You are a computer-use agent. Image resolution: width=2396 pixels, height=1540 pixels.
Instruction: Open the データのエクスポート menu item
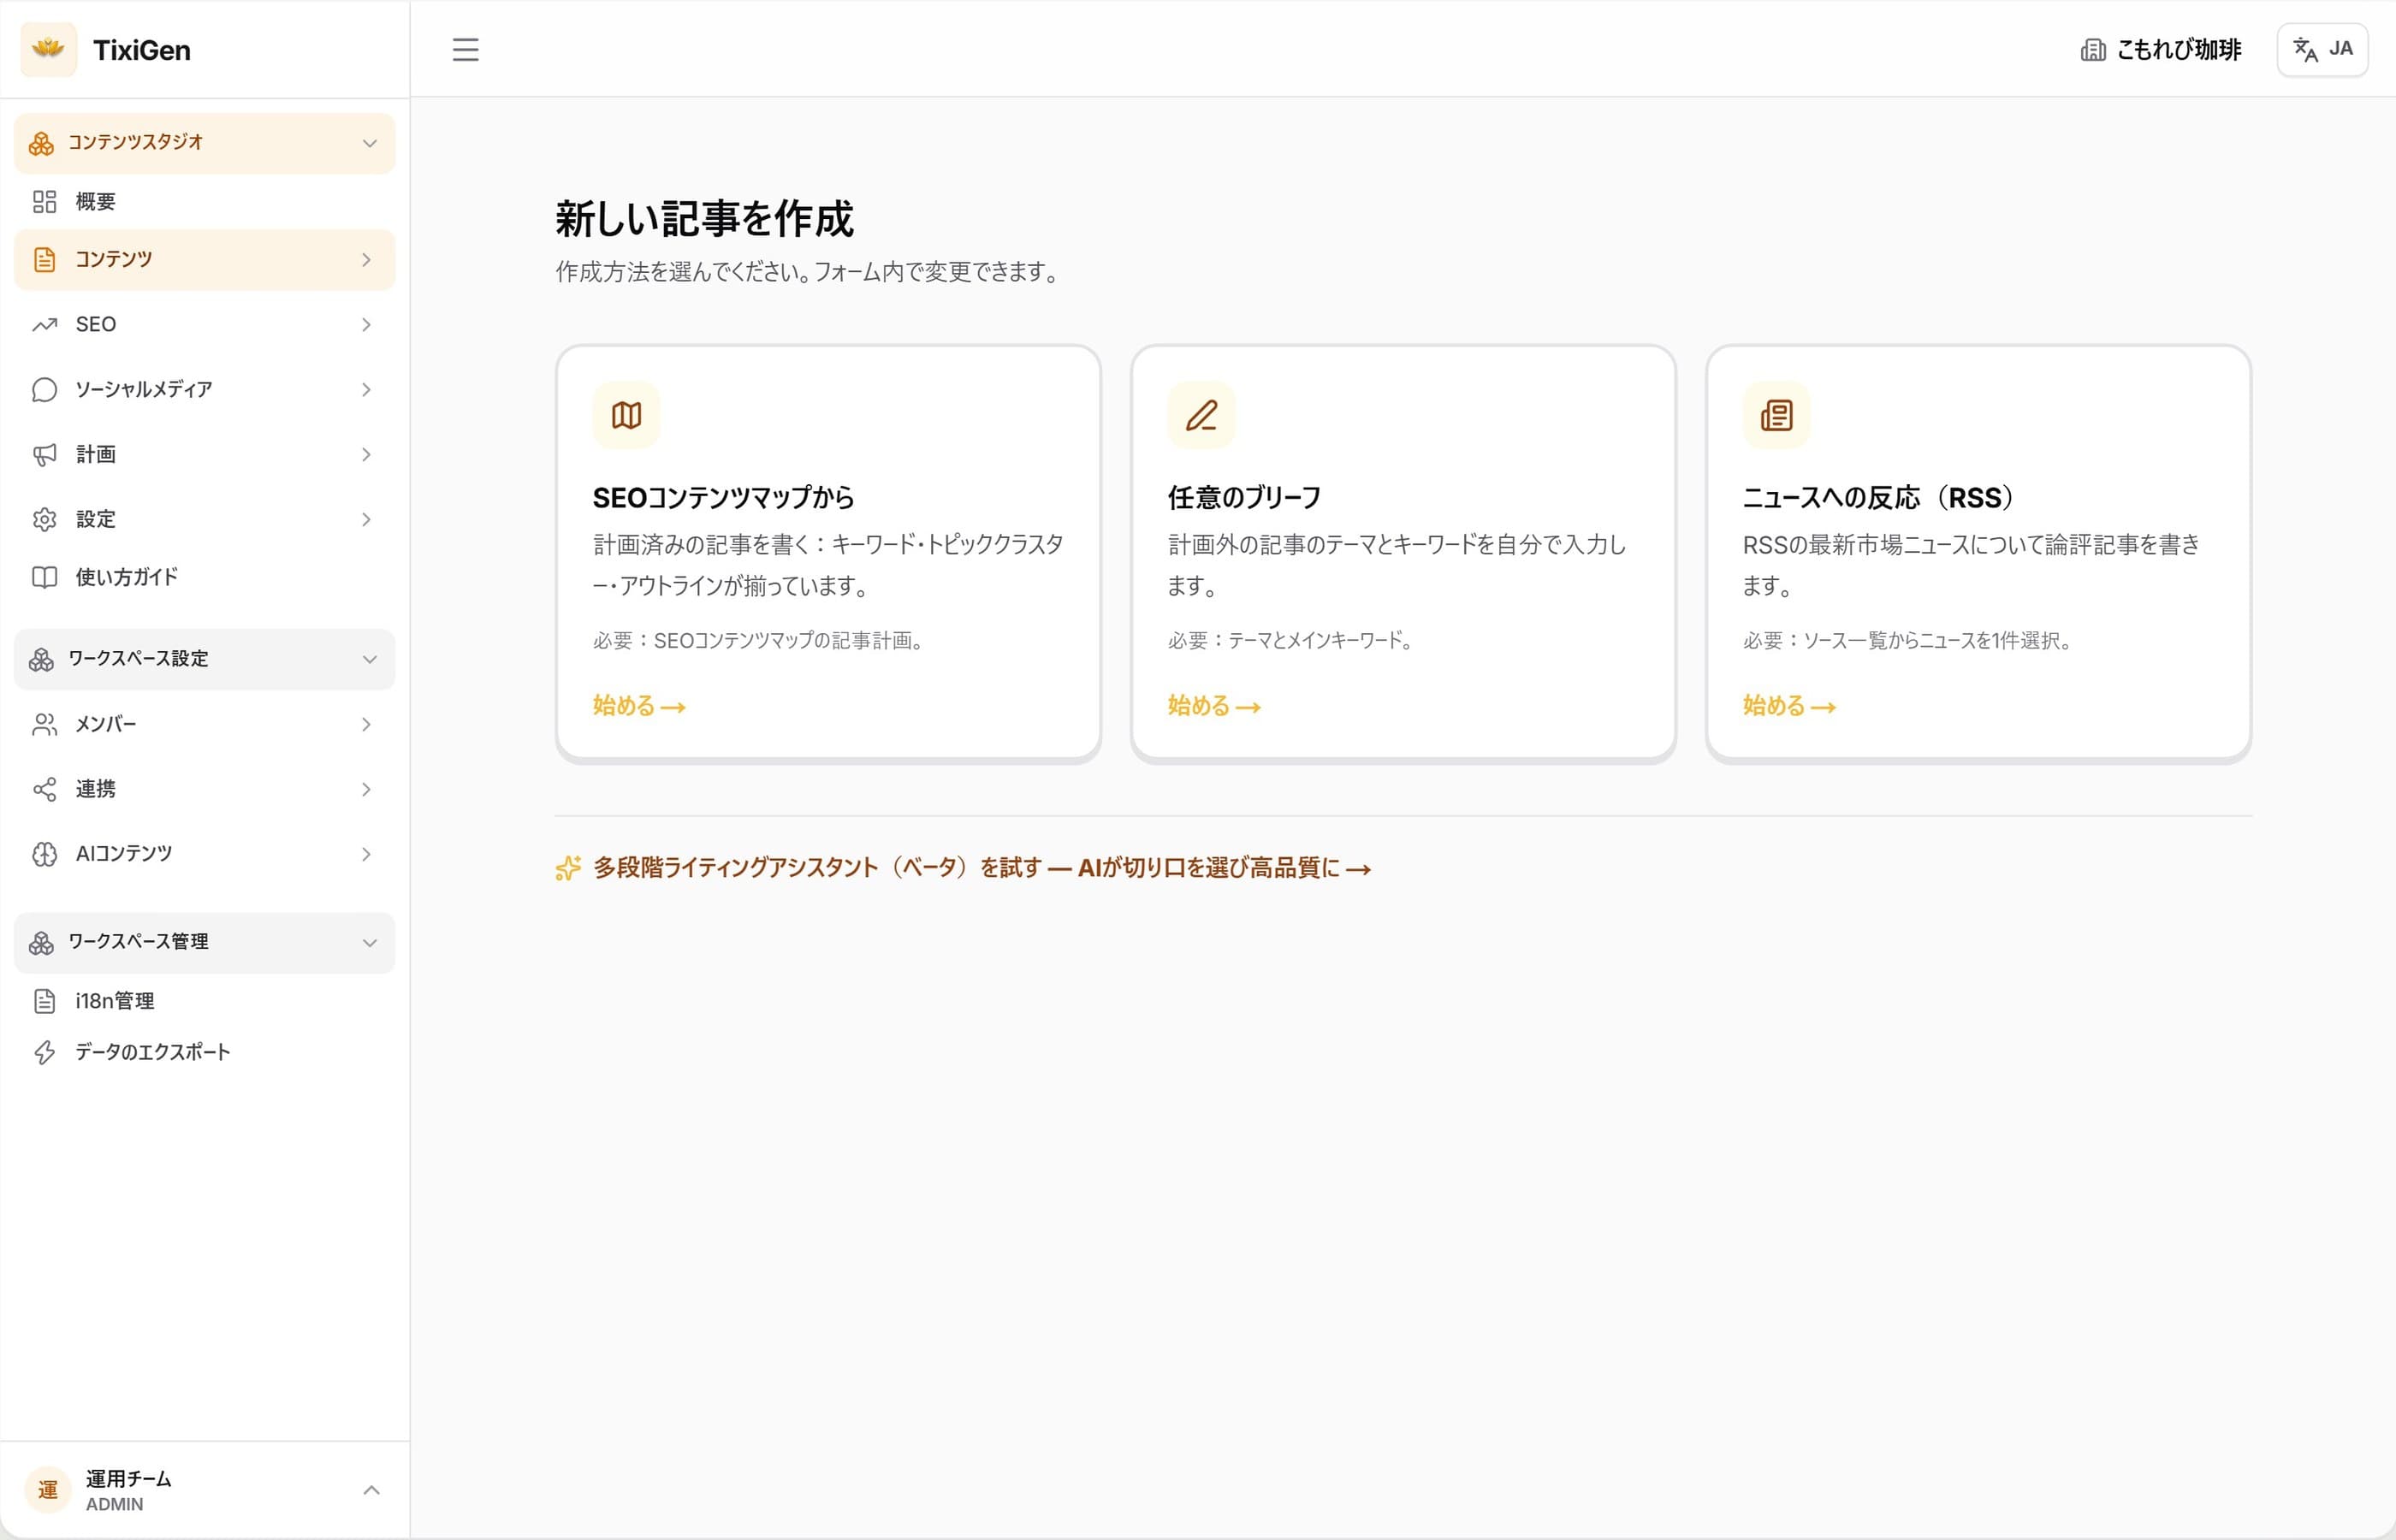coord(204,1052)
